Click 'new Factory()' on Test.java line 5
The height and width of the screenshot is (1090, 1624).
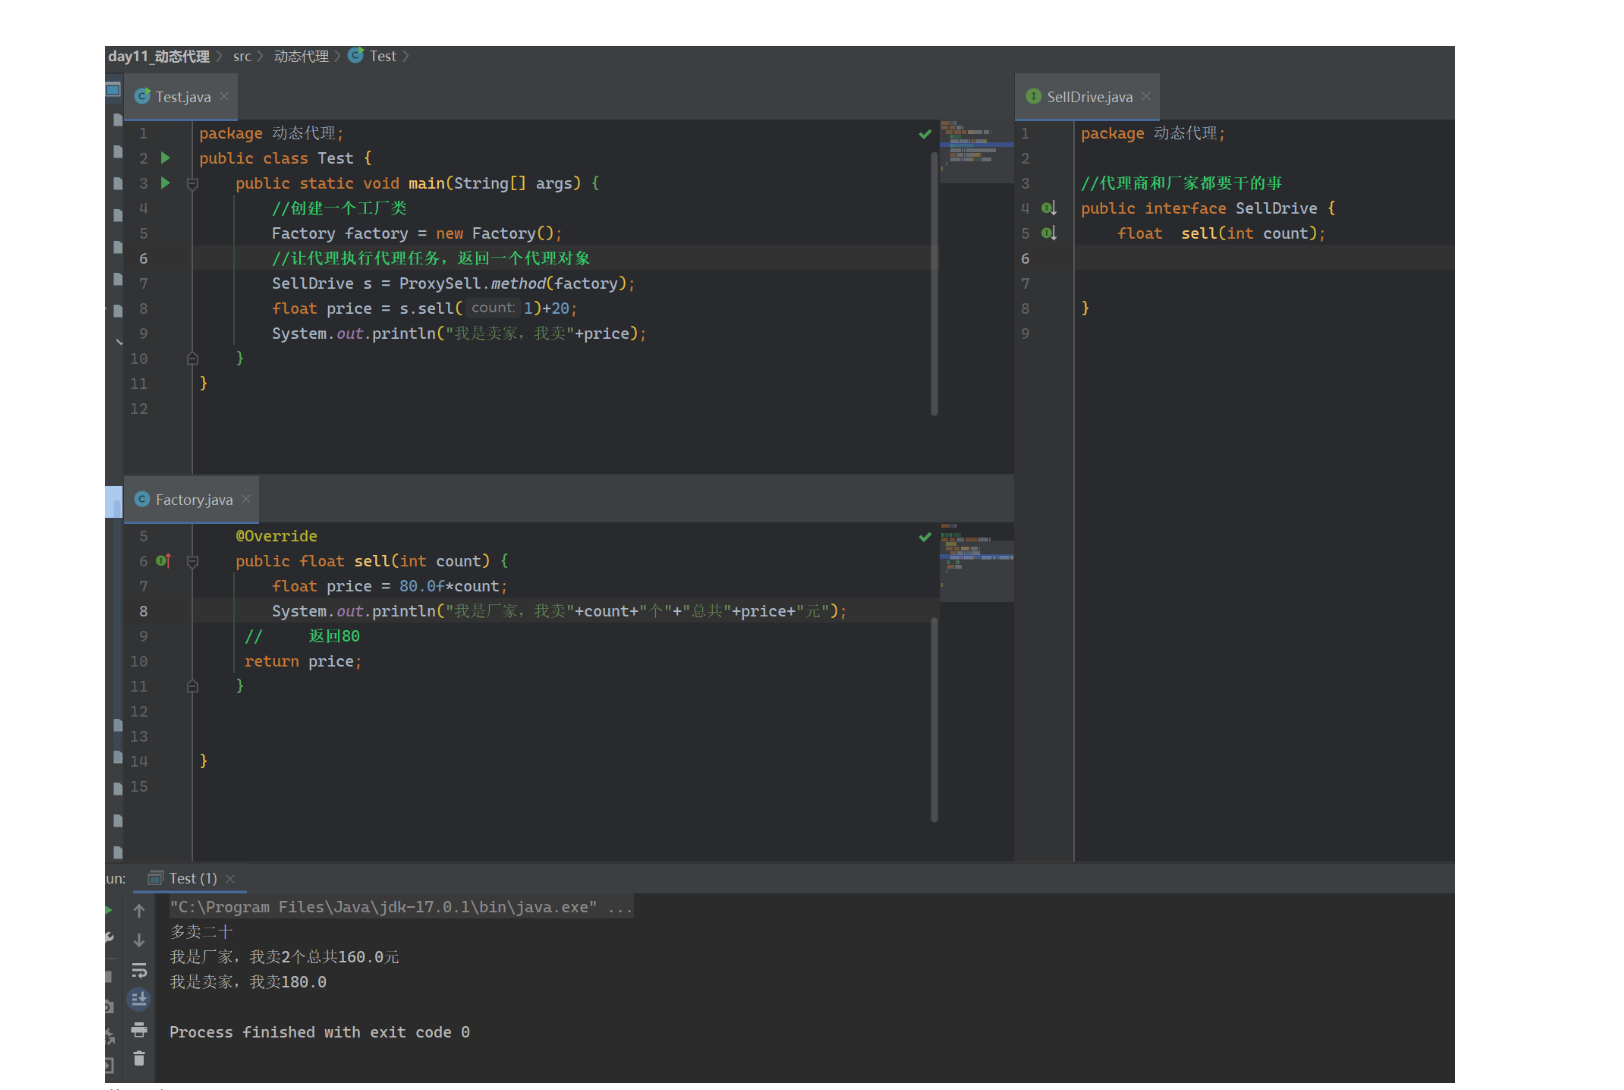click(x=496, y=233)
